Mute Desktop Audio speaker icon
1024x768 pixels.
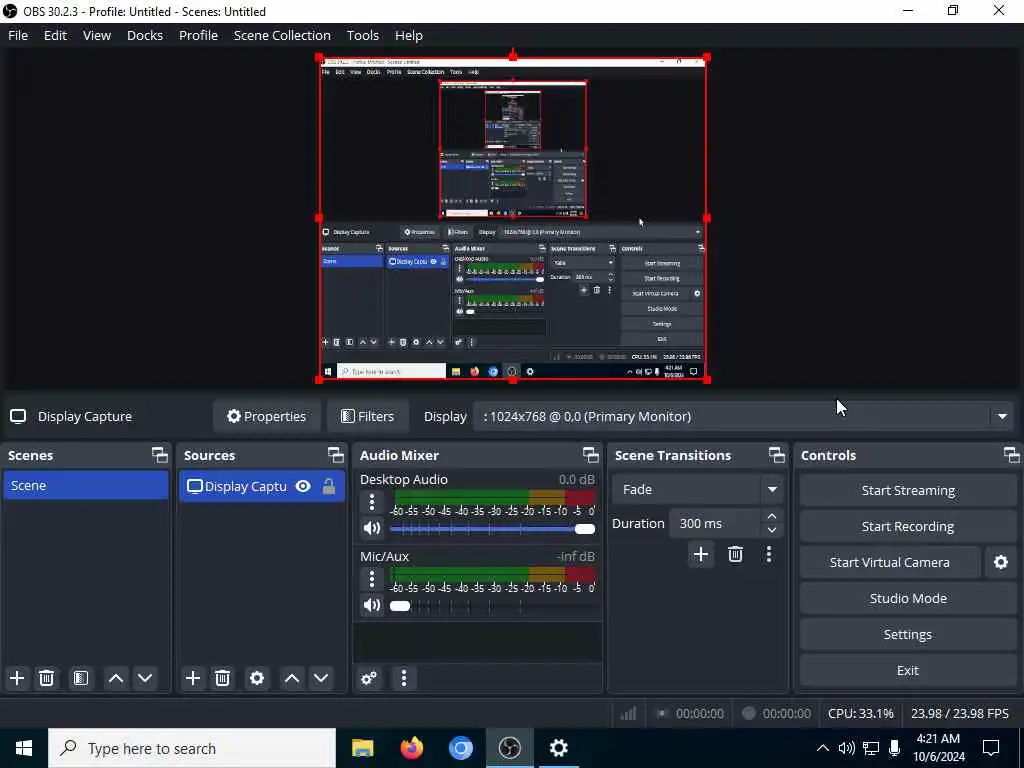pyautogui.click(x=372, y=528)
